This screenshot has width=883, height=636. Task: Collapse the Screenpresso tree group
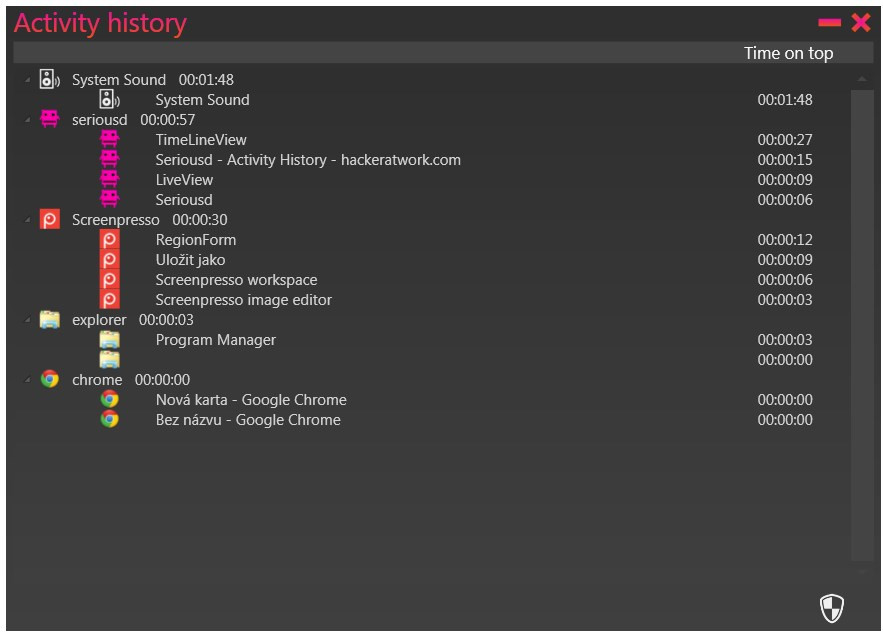click(x=27, y=220)
